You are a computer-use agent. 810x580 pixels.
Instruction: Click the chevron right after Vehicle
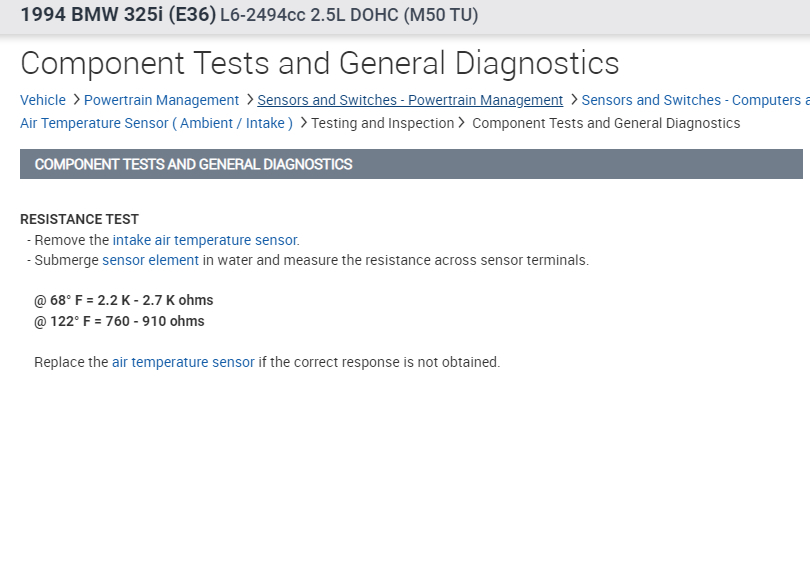tap(76, 100)
